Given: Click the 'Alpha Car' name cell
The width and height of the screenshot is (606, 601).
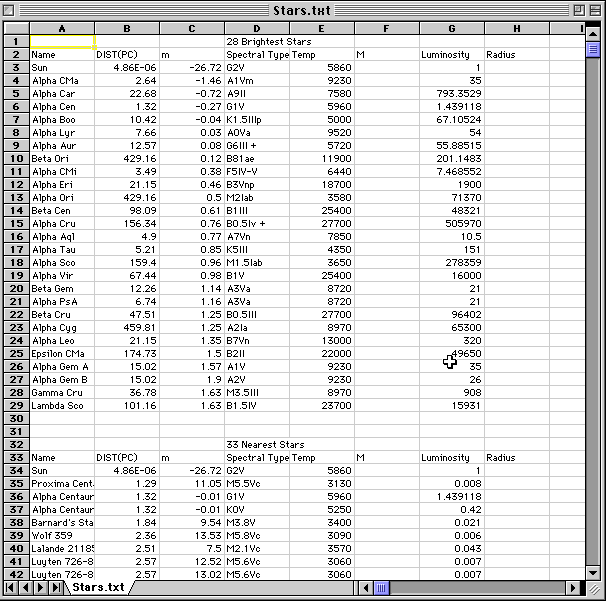Looking at the screenshot, I should tap(62, 94).
